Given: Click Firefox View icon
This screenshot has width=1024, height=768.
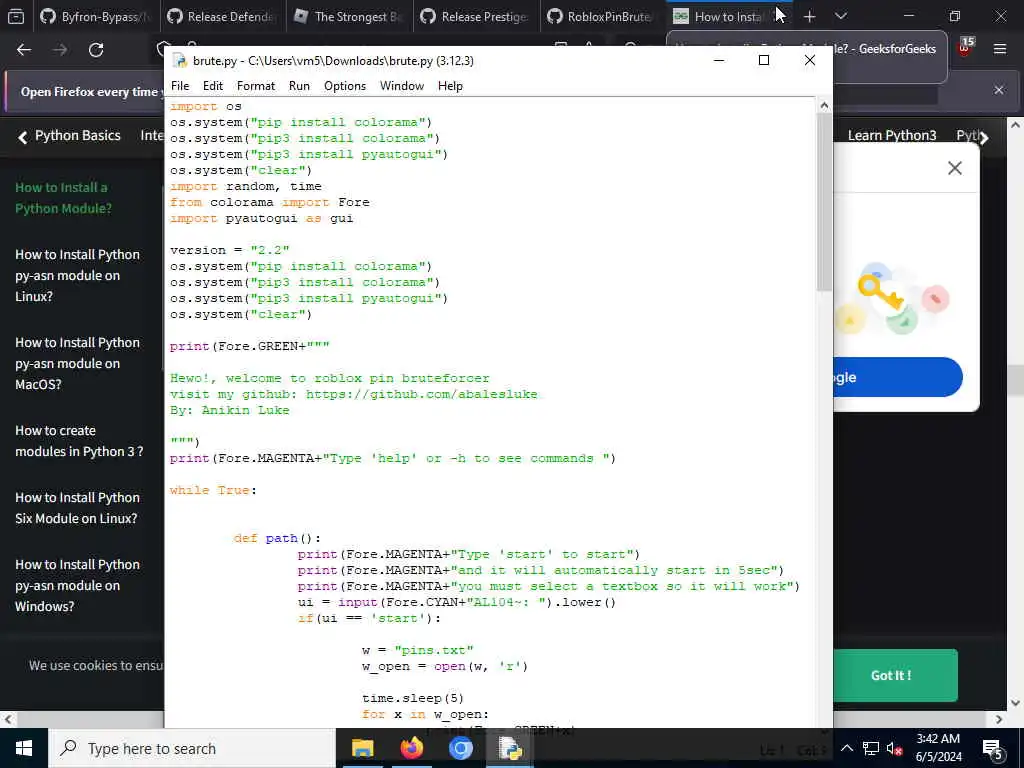Looking at the screenshot, I should [x=16, y=16].
